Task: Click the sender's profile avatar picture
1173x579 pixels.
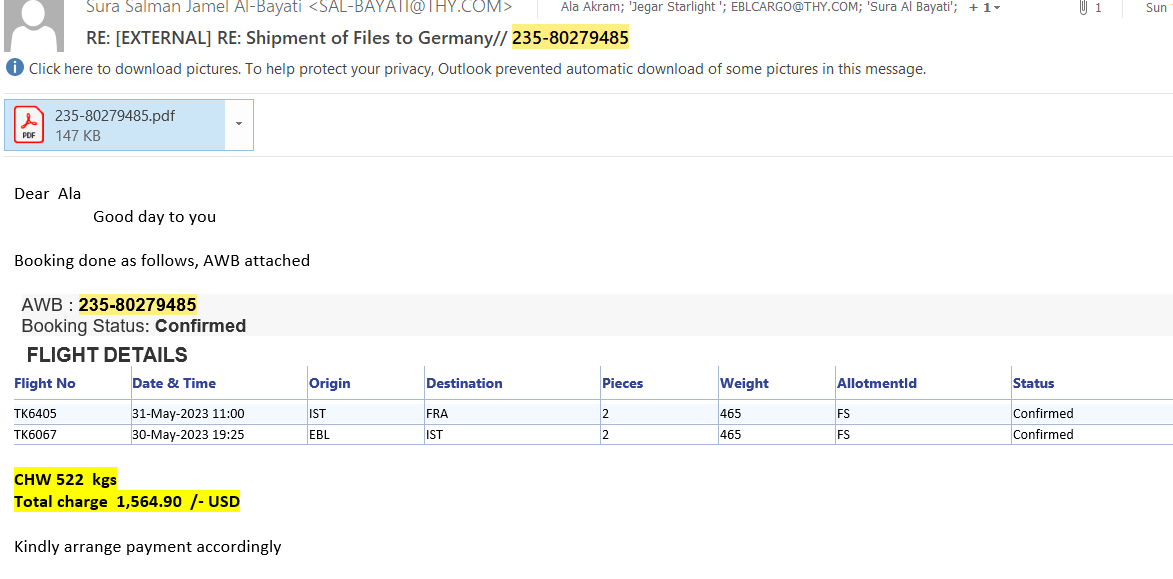Action: (39, 25)
